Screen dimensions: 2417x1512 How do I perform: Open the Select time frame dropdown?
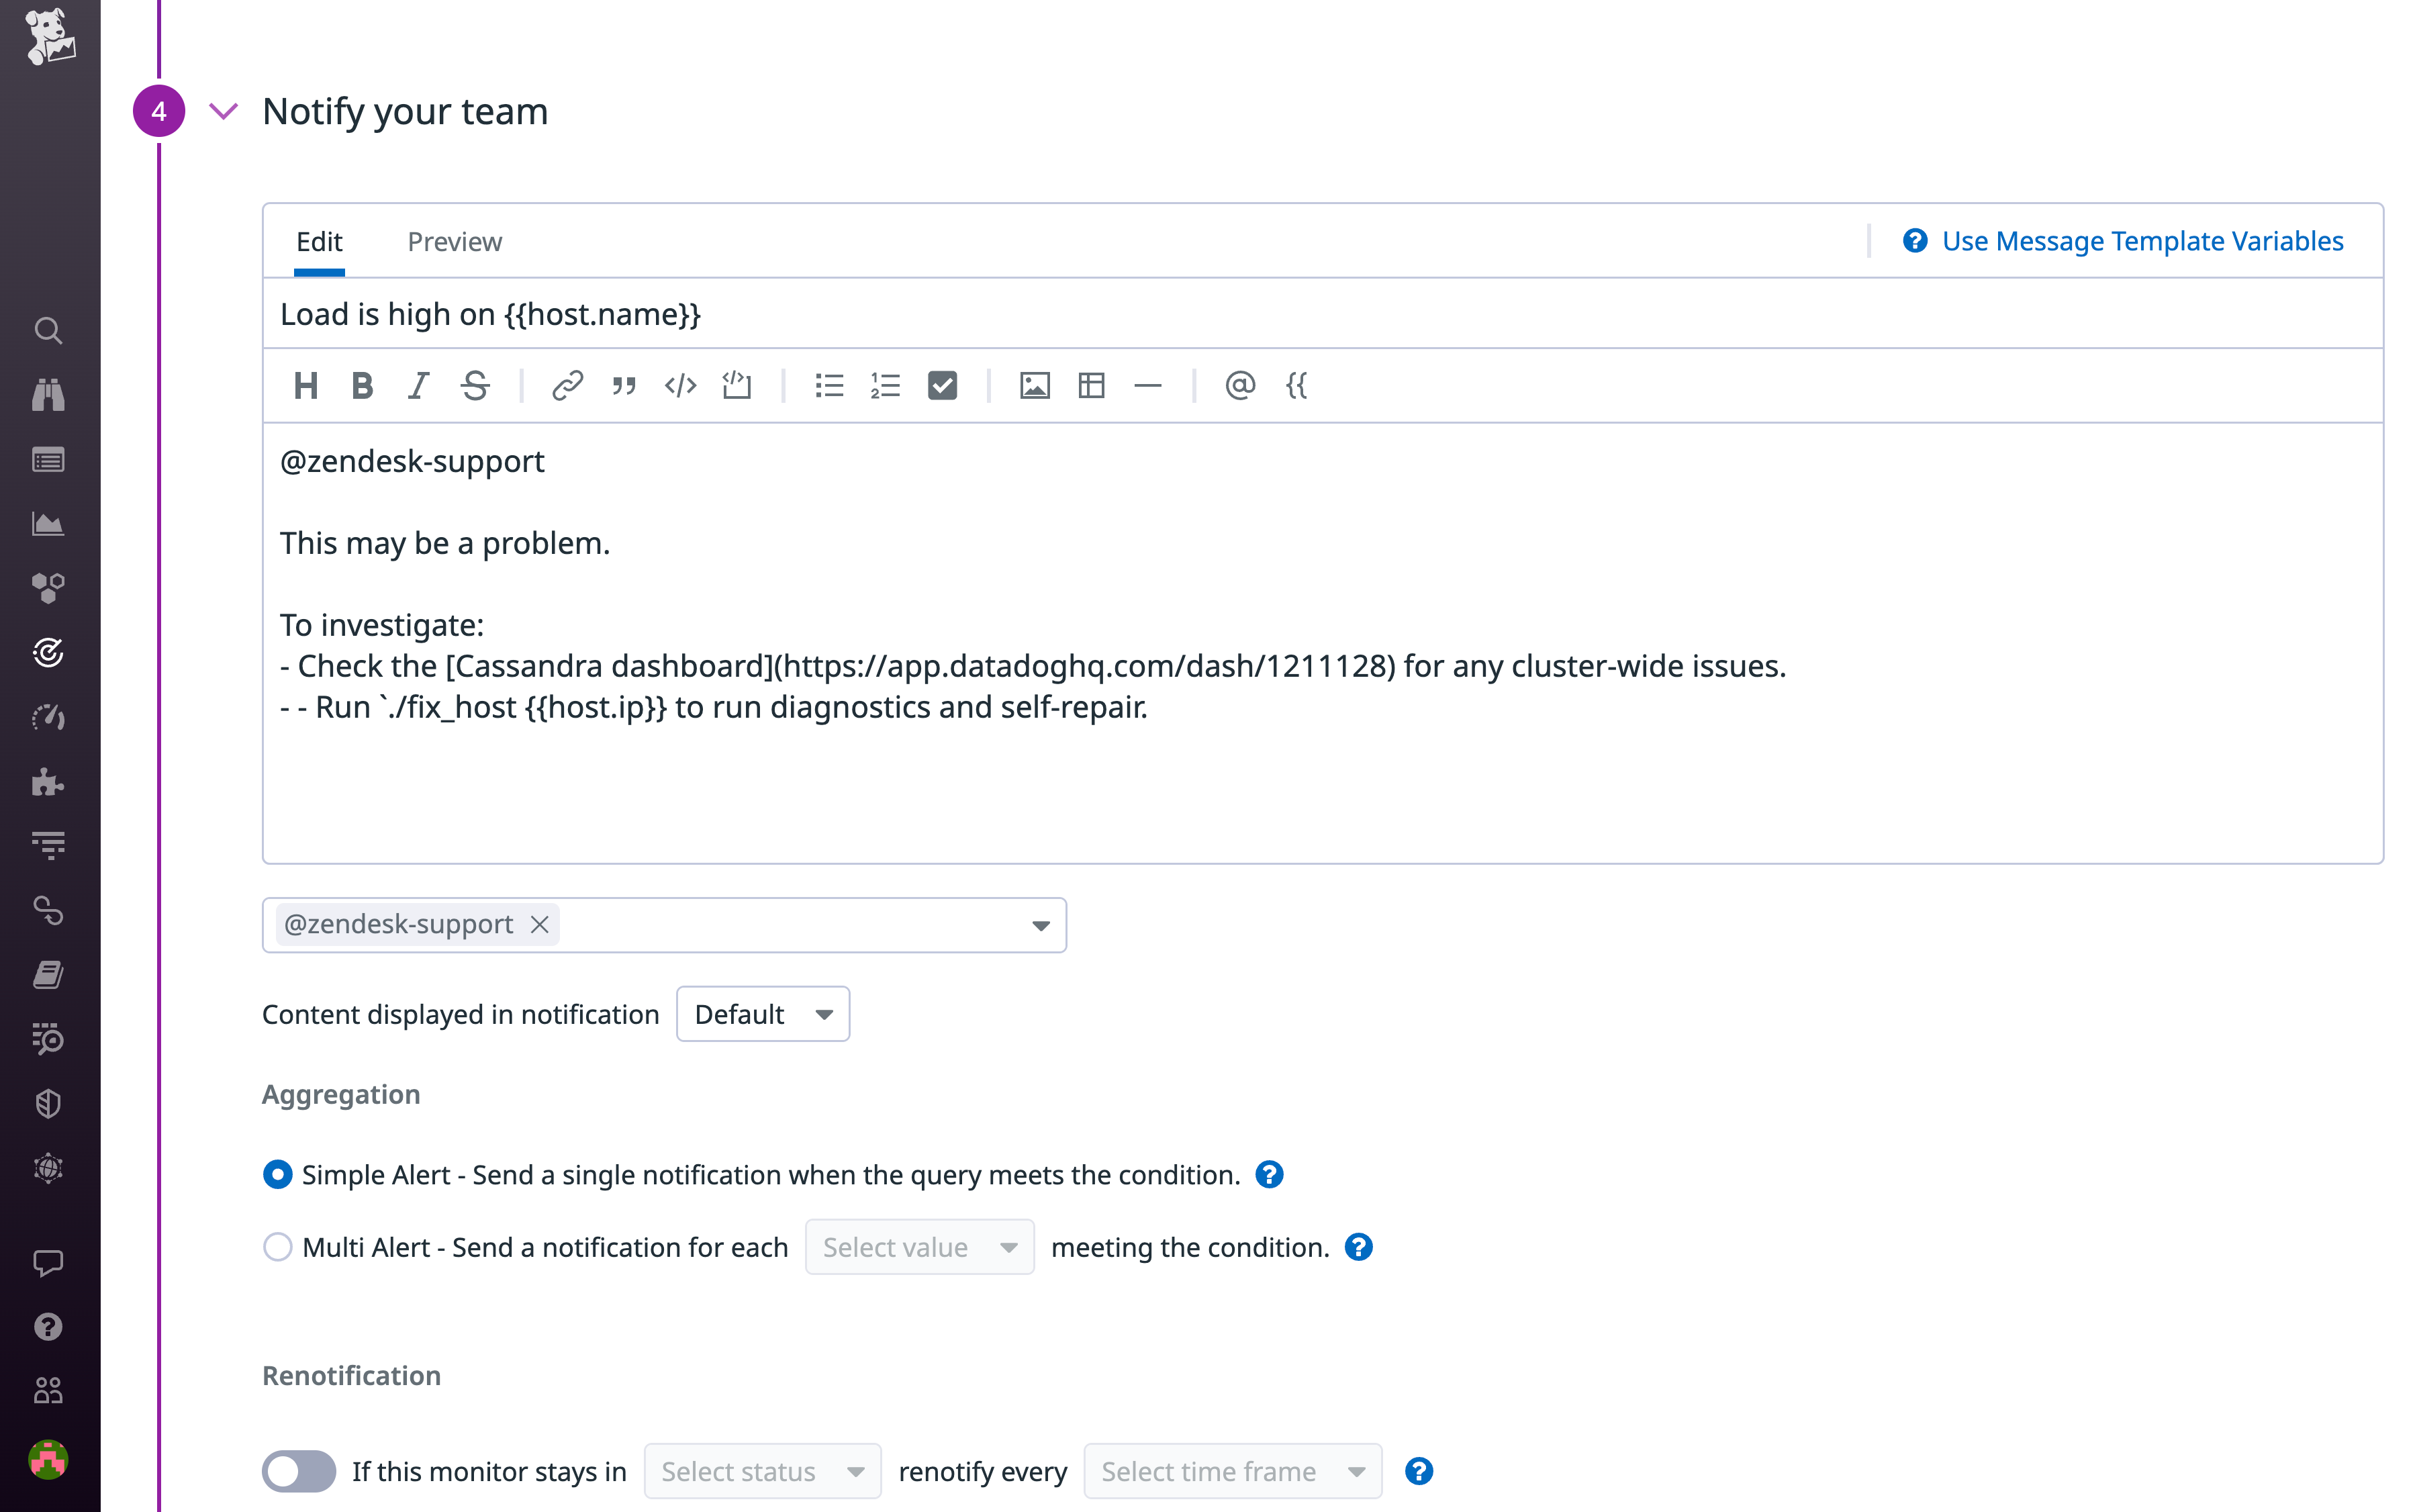click(1232, 1471)
